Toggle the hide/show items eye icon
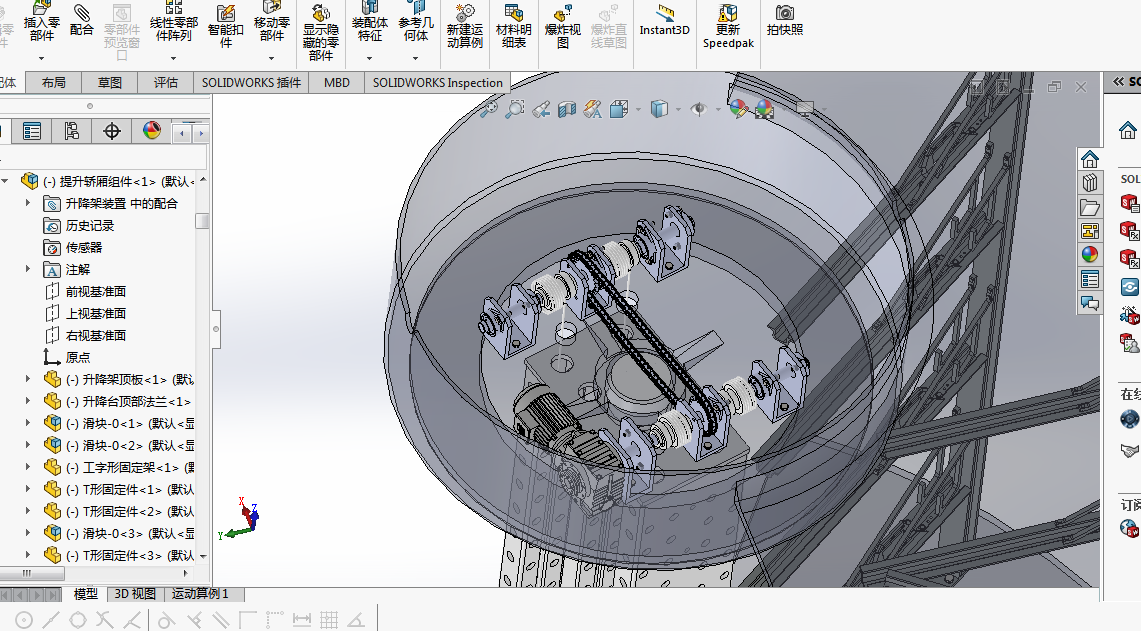The image size is (1141, 631). point(698,109)
